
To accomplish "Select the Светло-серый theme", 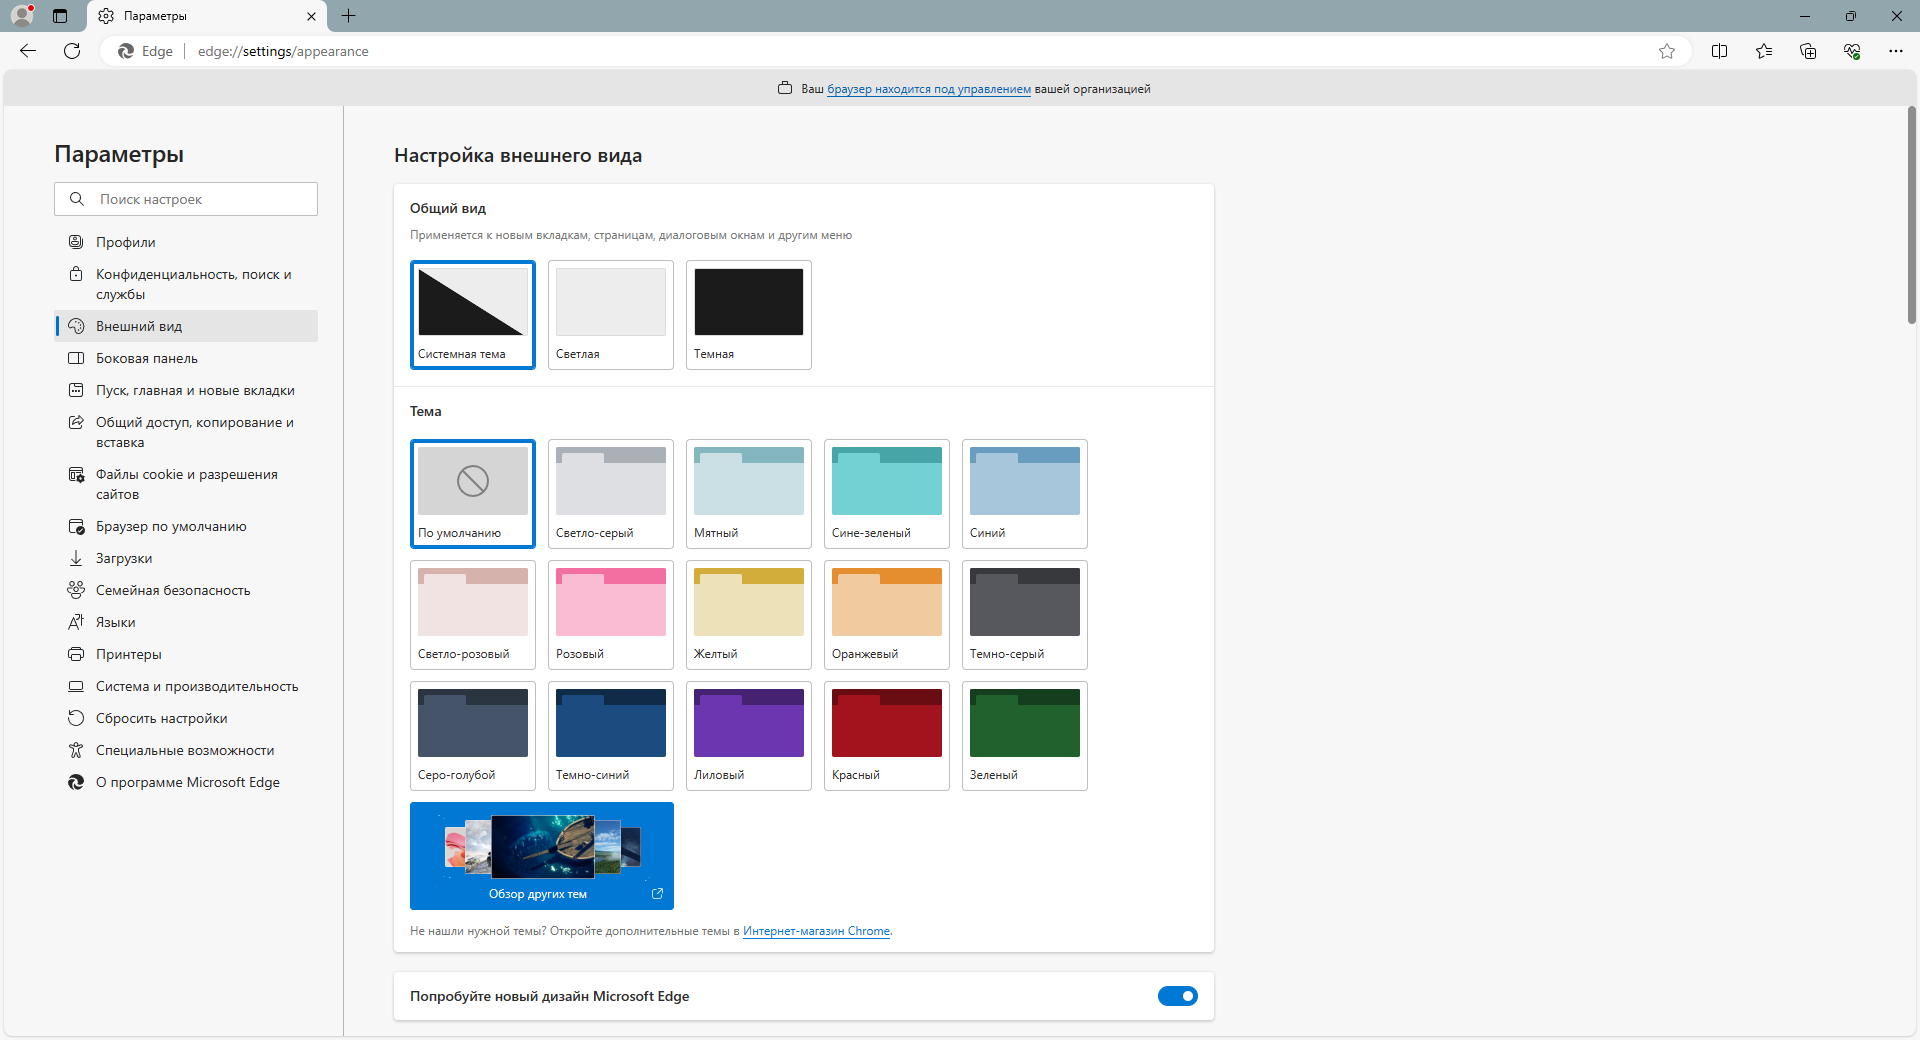I will (611, 494).
